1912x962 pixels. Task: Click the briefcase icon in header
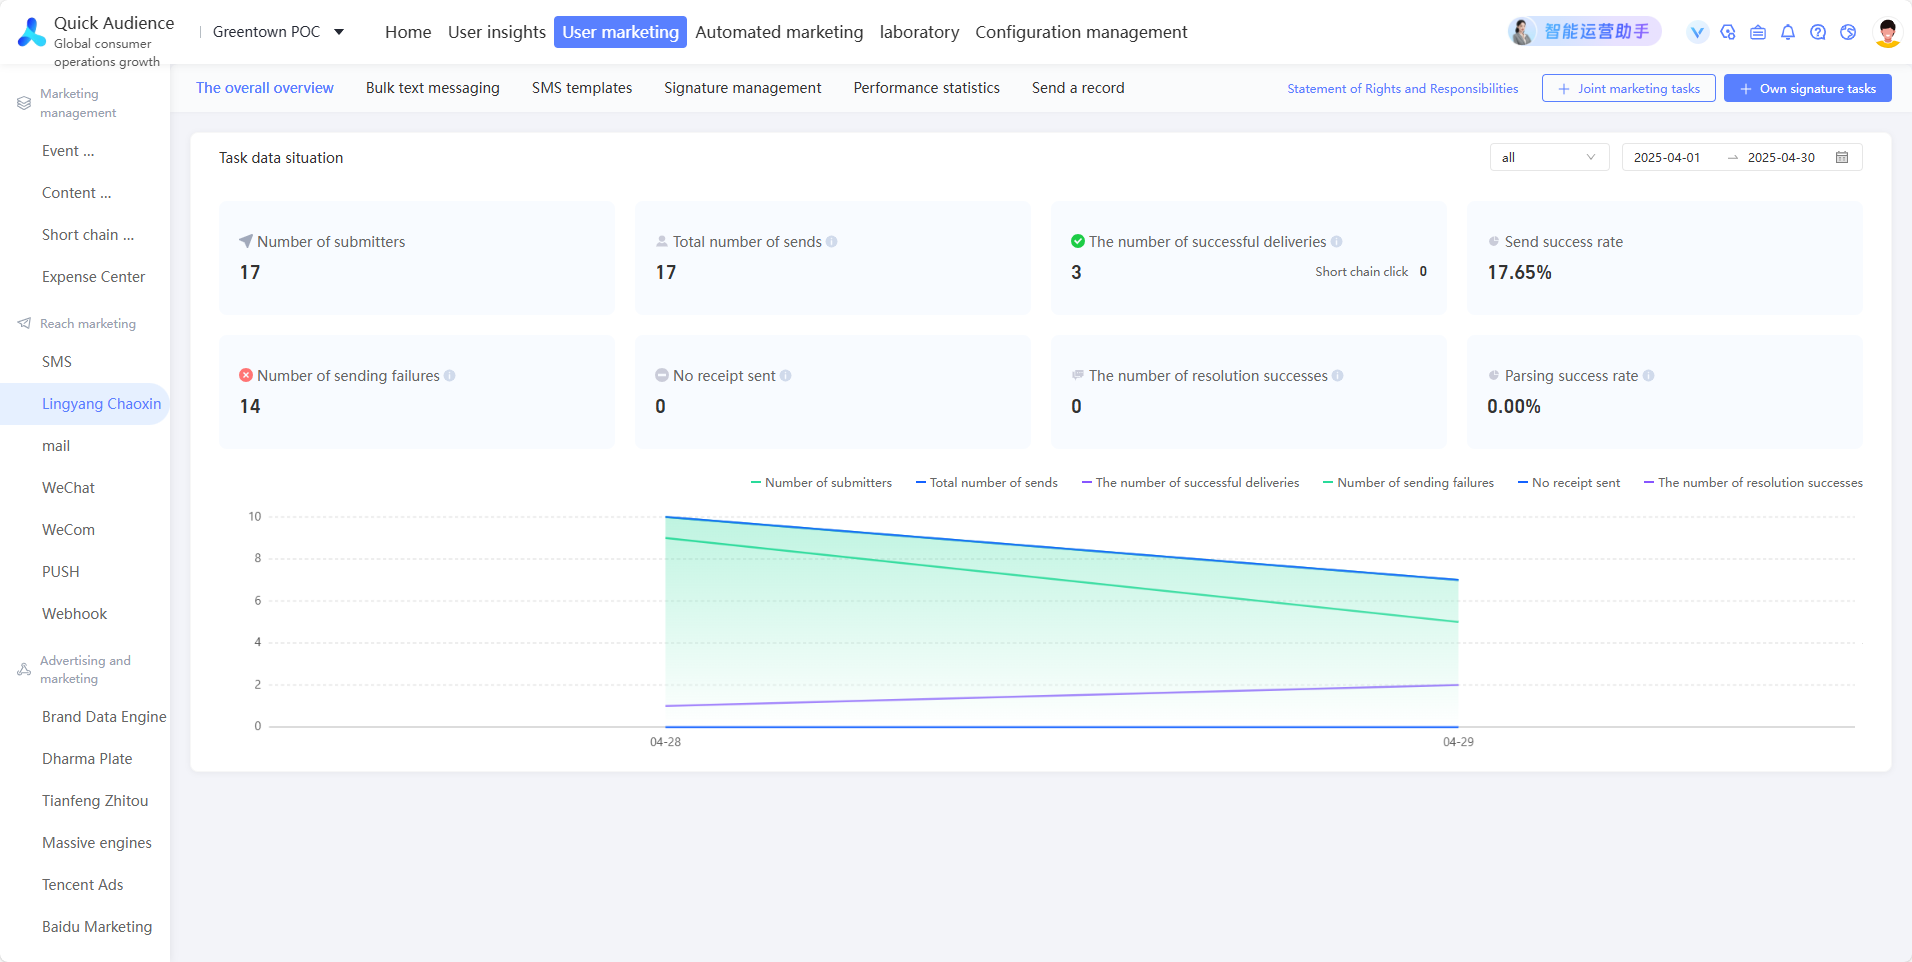pyautogui.click(x=1758, y=32)
